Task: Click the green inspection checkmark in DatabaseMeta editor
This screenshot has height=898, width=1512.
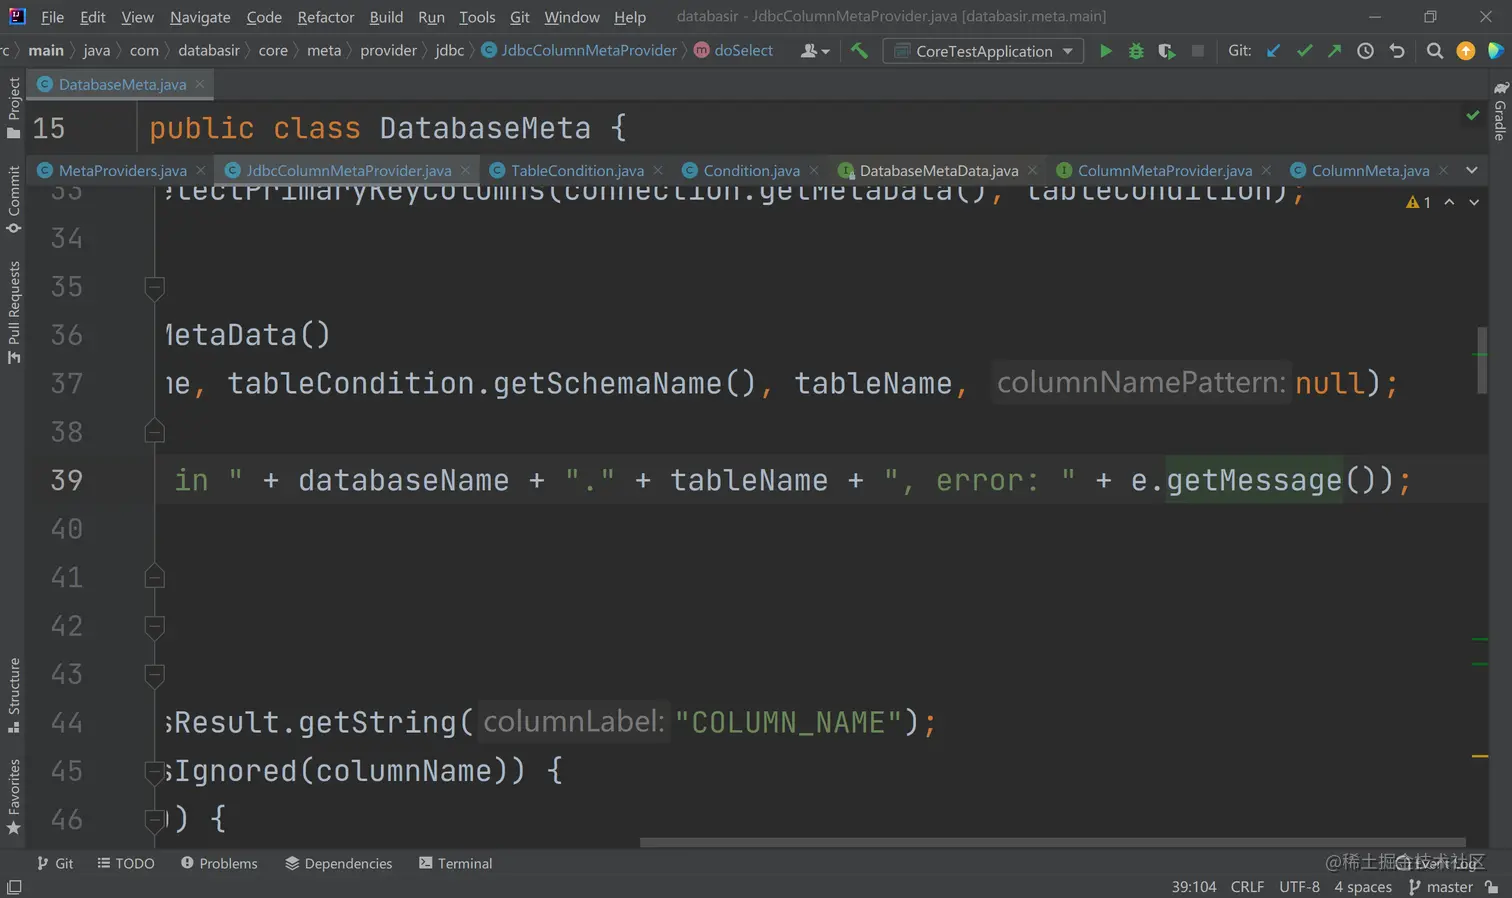Action: coord(1473,116)
